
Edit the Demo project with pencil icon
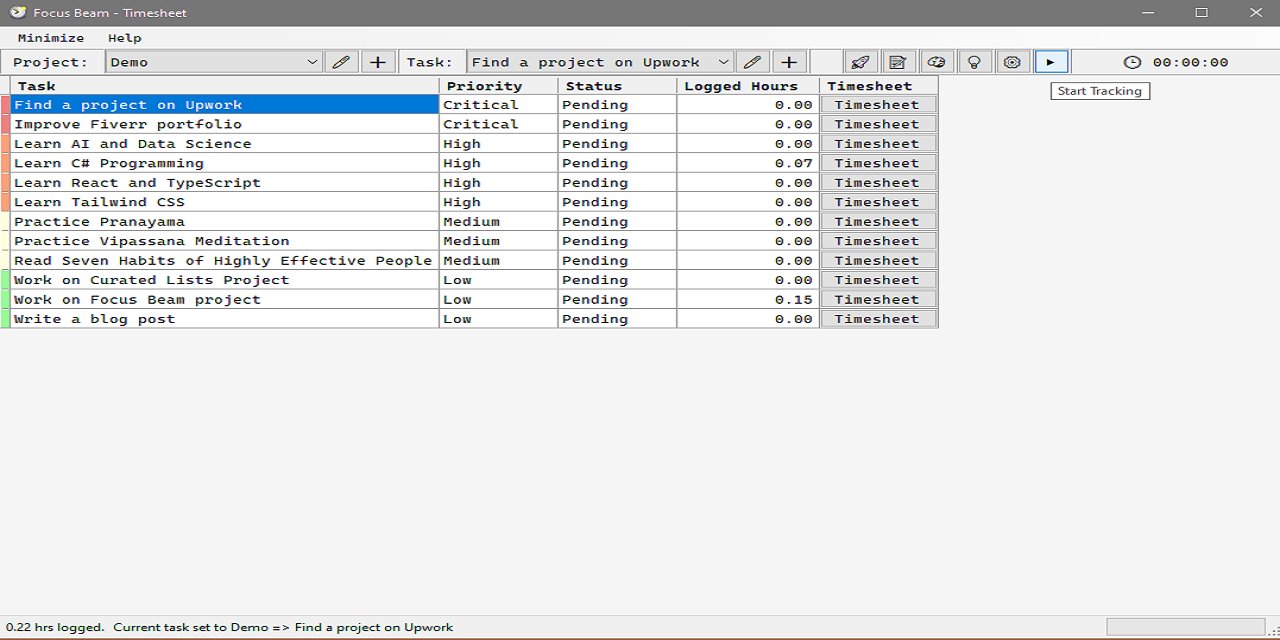[341, 62]
